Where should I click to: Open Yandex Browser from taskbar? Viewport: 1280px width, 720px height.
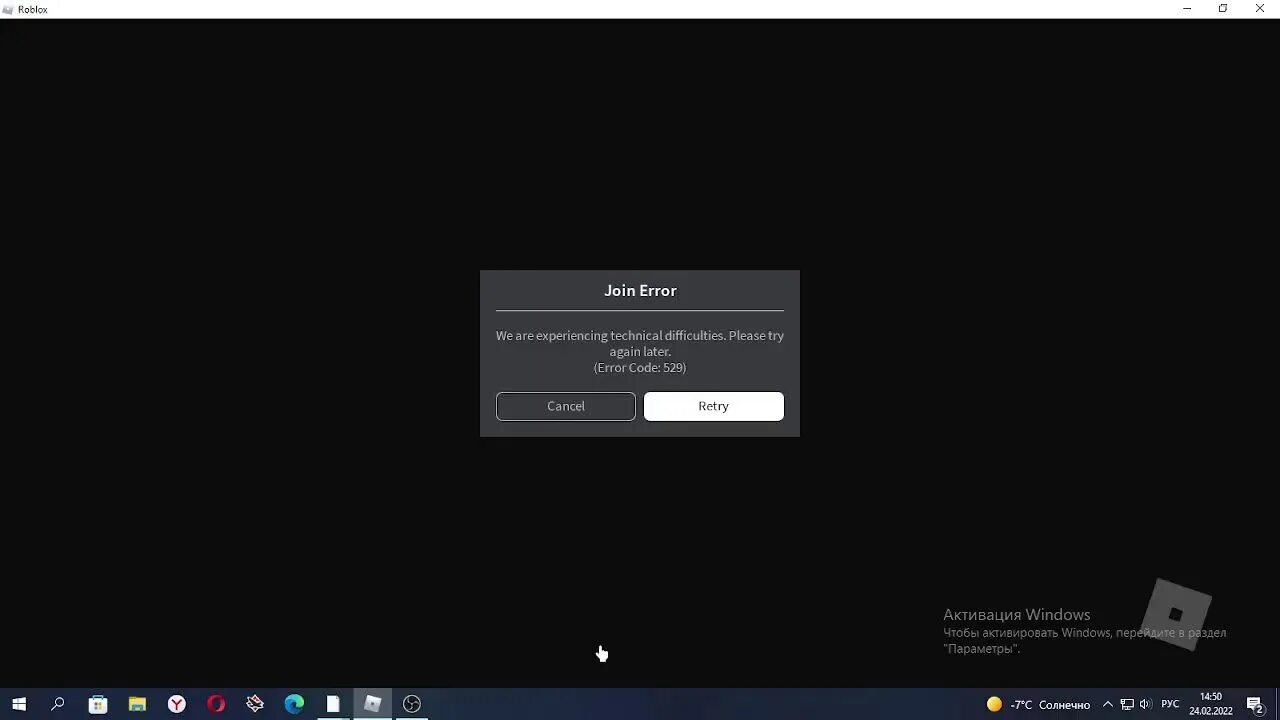click(x=176, y=704)
